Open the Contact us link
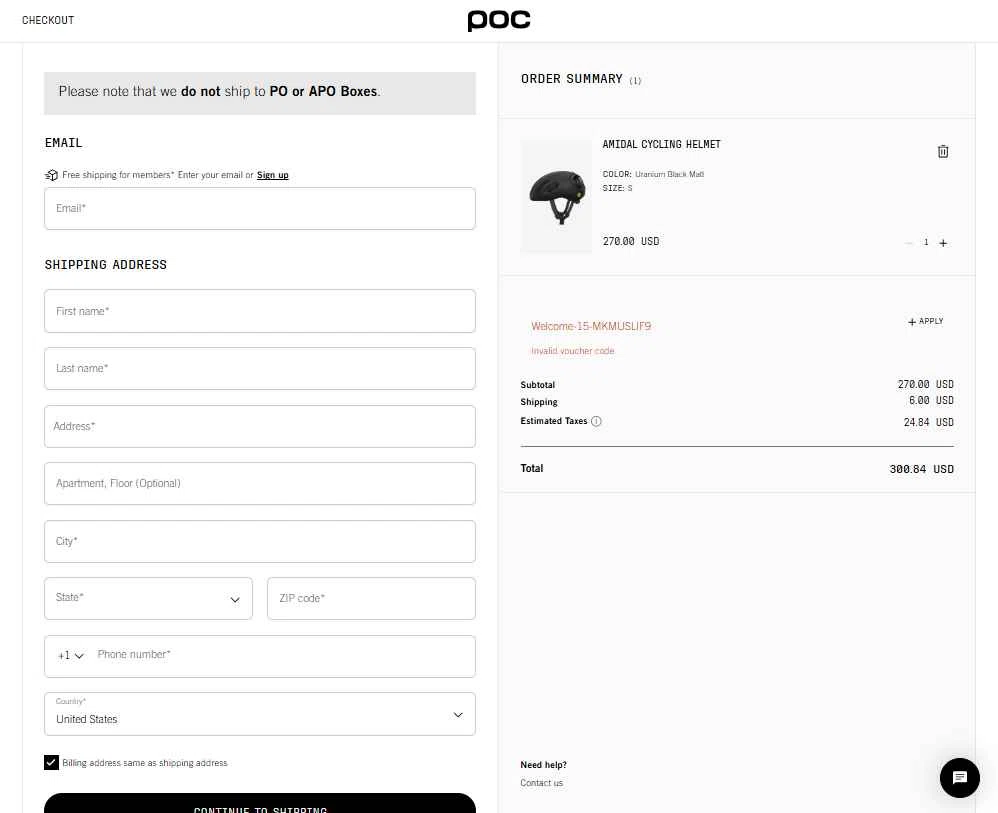The width and height of the screenshot is (998, 813). (x=541, y=783)
